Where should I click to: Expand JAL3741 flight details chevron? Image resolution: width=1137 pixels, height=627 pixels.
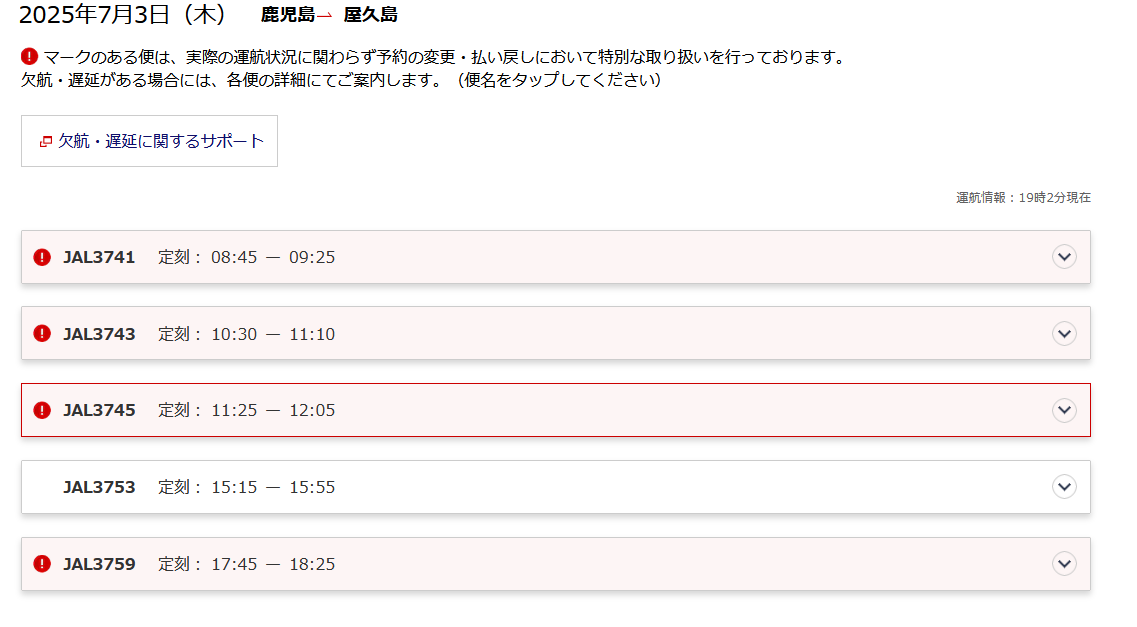point(1064,257)
